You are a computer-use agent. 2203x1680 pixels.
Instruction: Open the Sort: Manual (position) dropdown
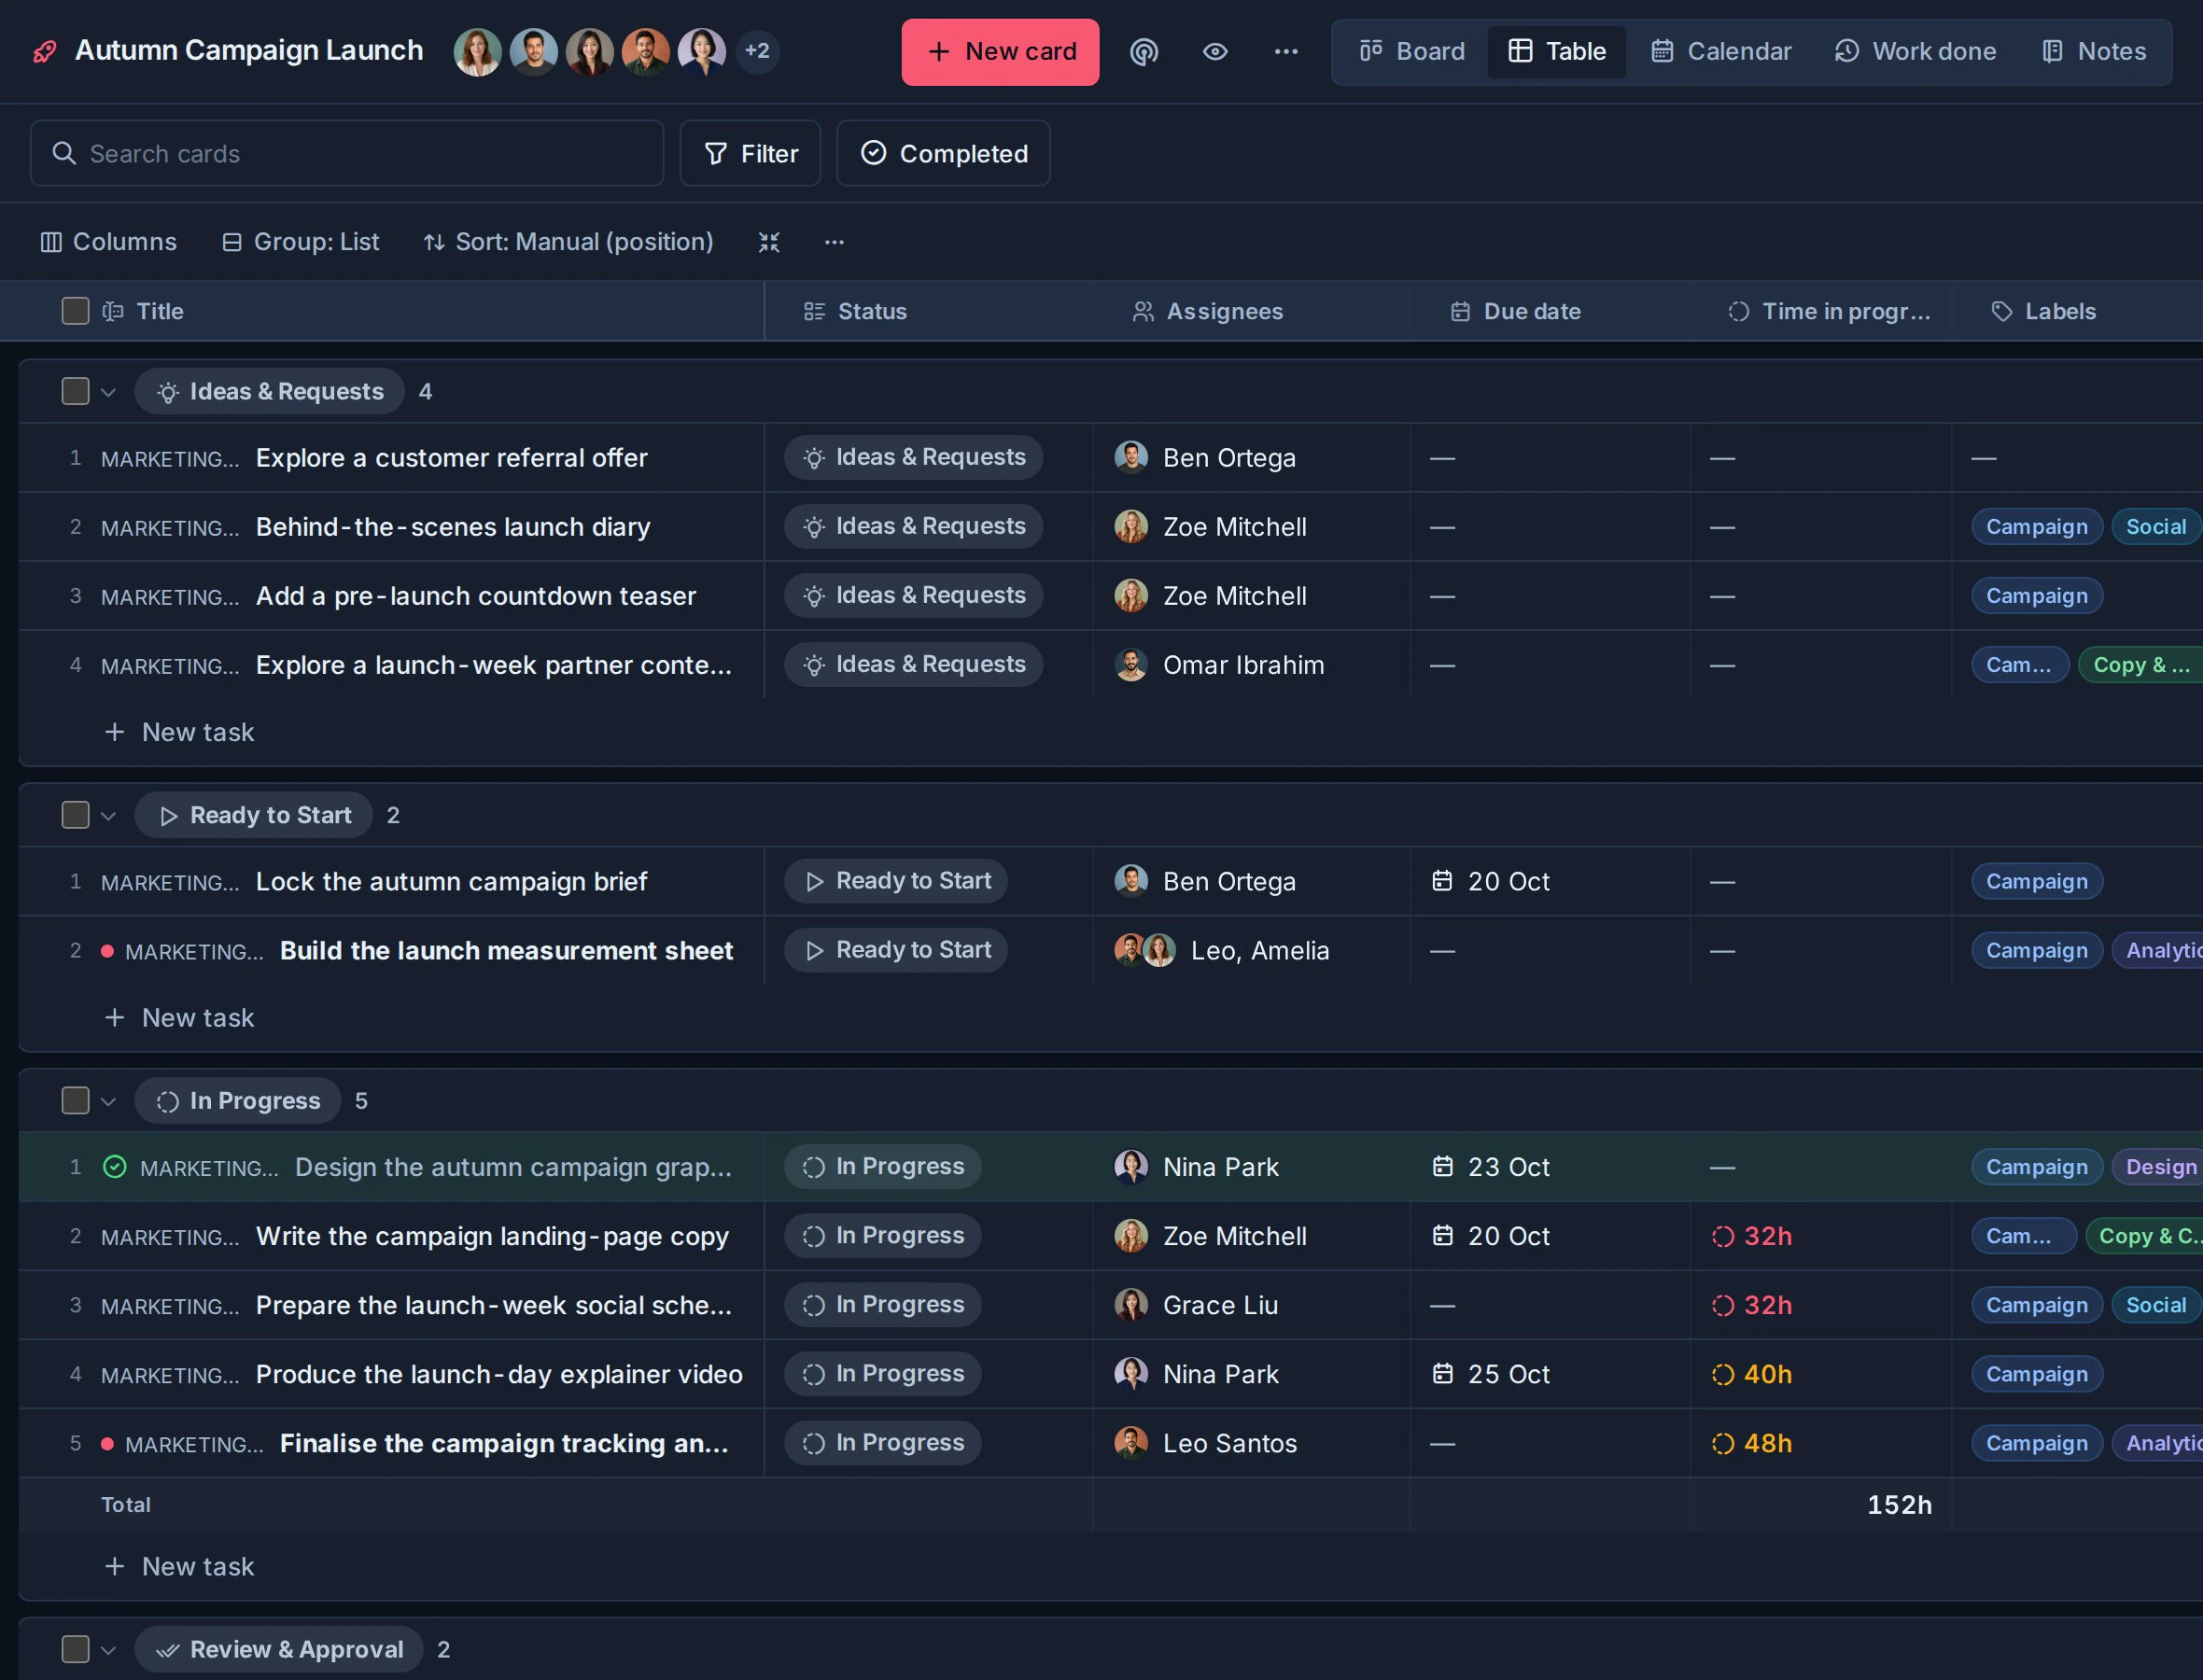click(568, 242)
